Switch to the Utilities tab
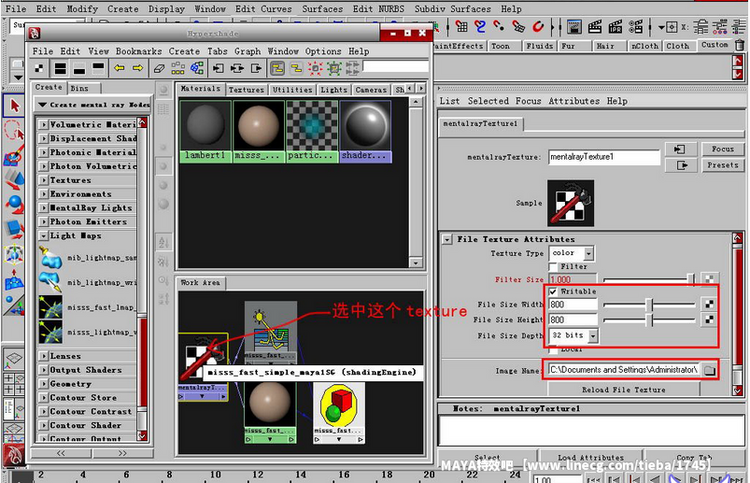 pos(292,89)
